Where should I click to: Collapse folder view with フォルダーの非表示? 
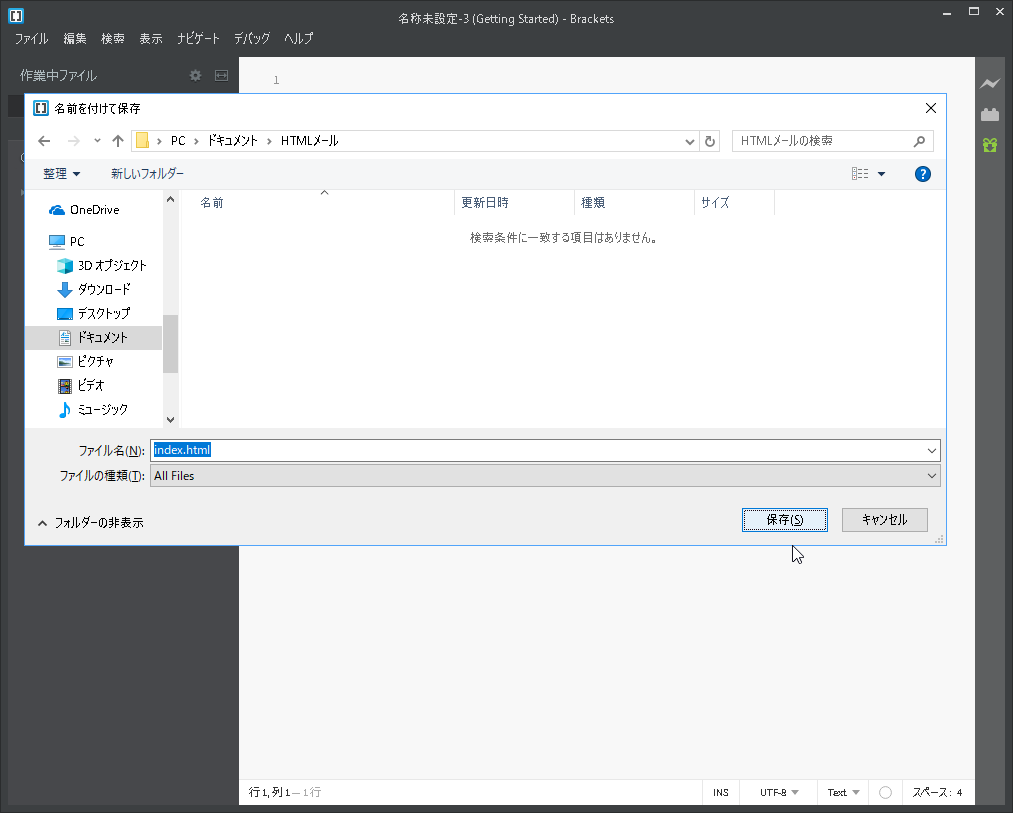(x=90, y=522)
